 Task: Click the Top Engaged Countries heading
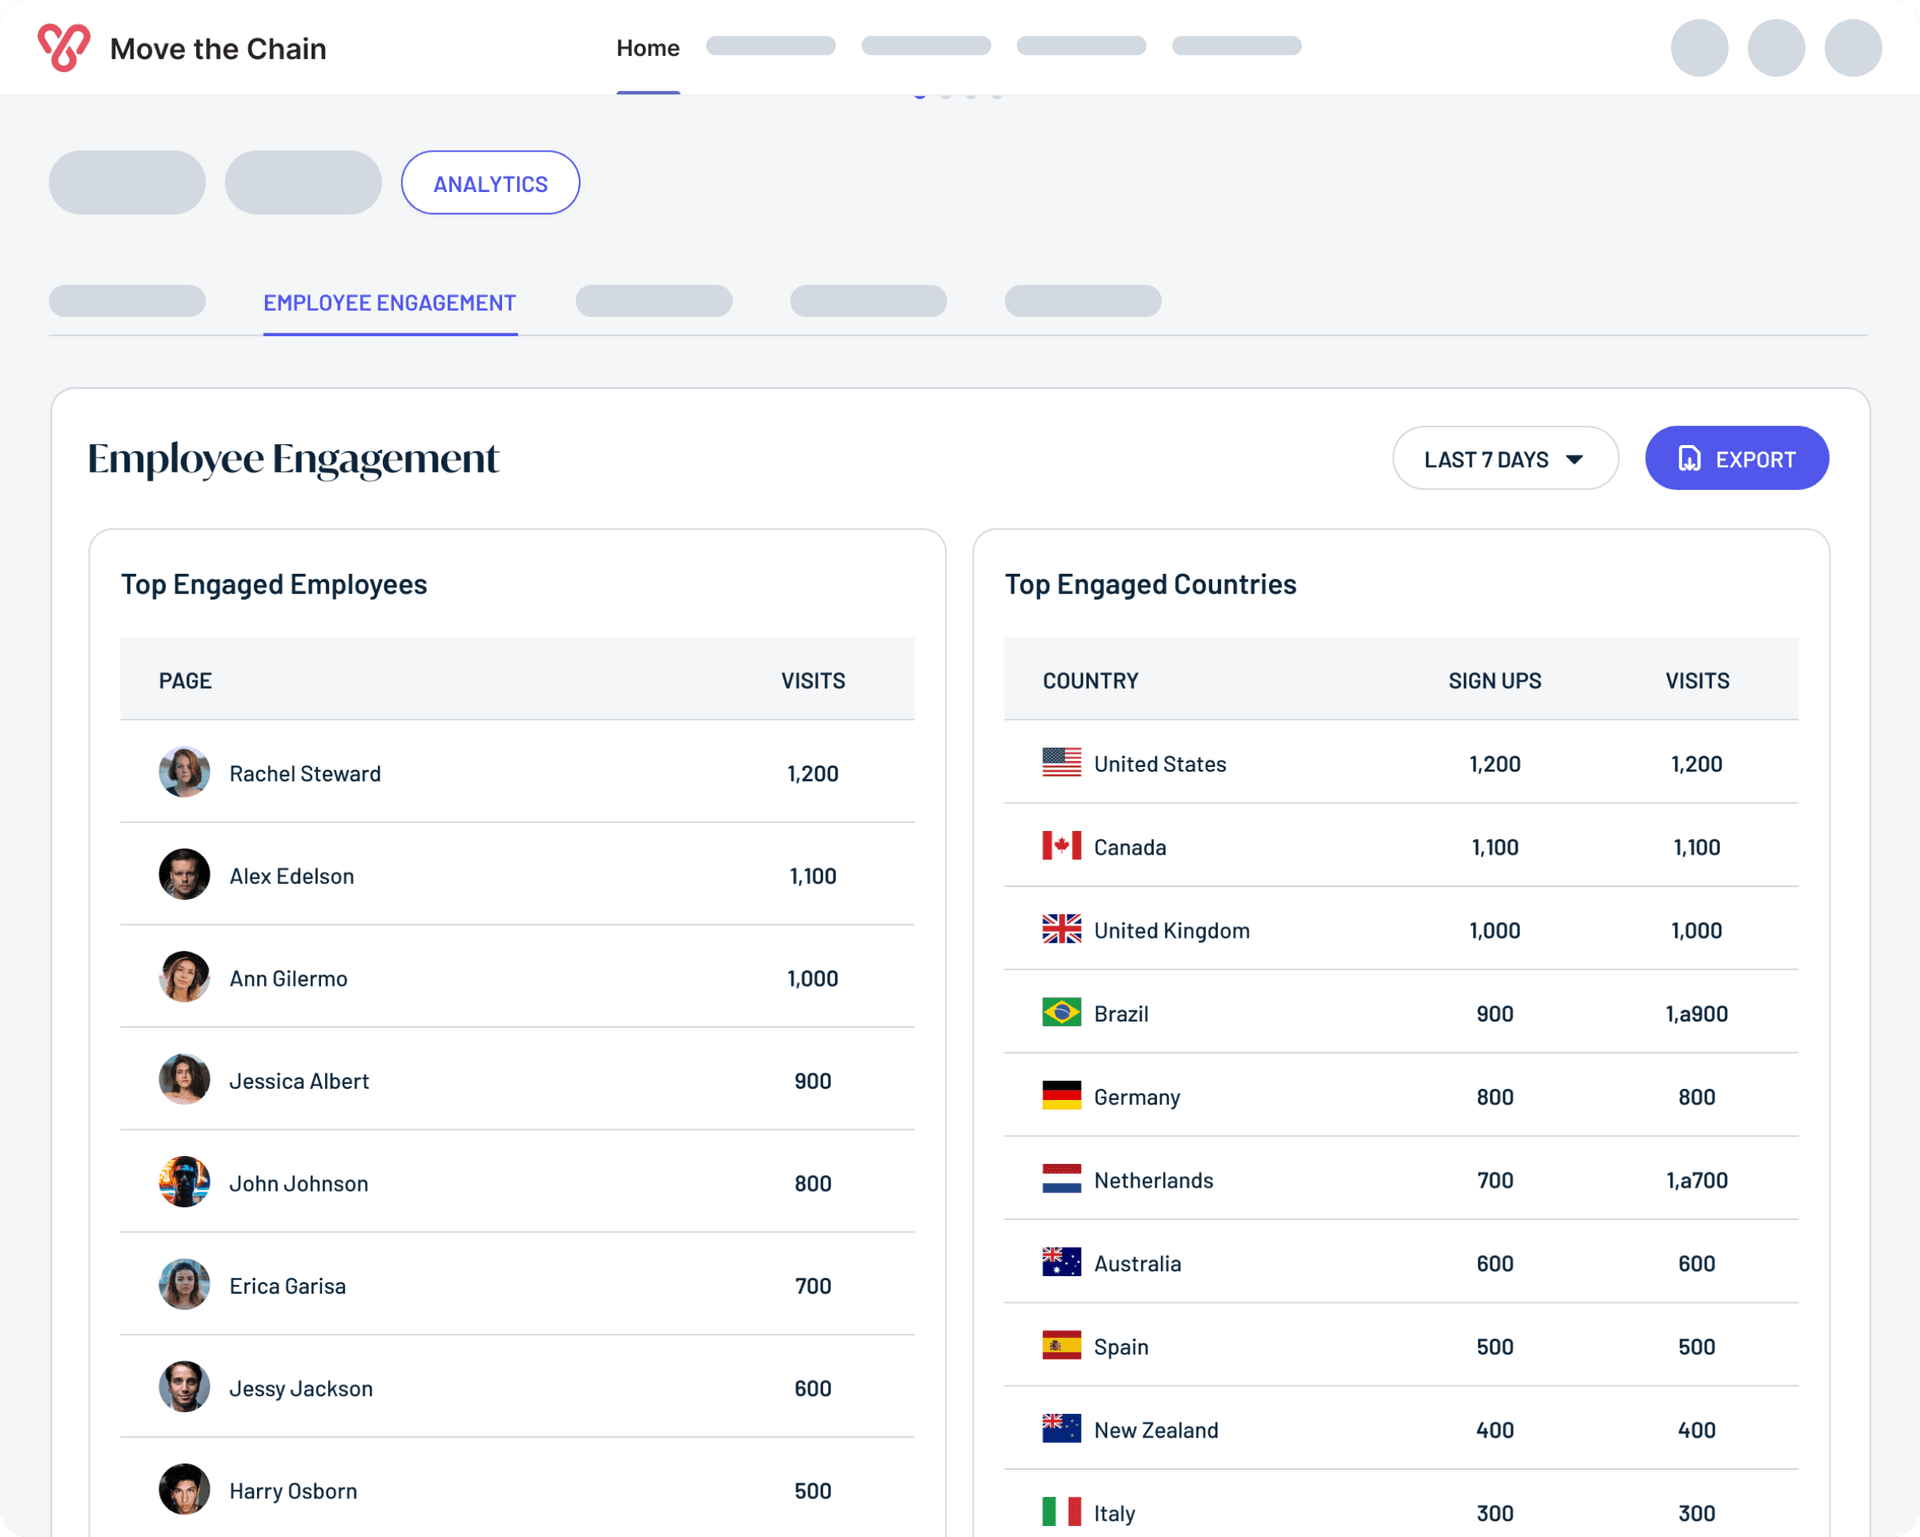pyautogui.click(x=1150, y=584)
